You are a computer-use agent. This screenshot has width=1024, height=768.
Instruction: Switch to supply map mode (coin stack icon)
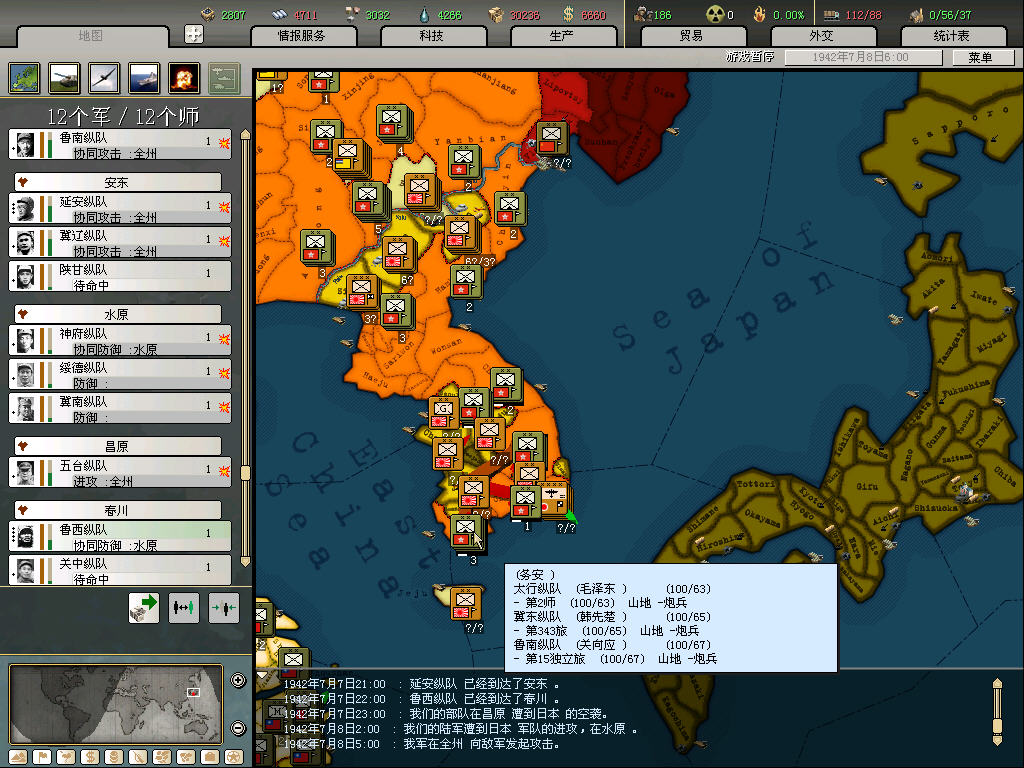[x=114, y=758]
